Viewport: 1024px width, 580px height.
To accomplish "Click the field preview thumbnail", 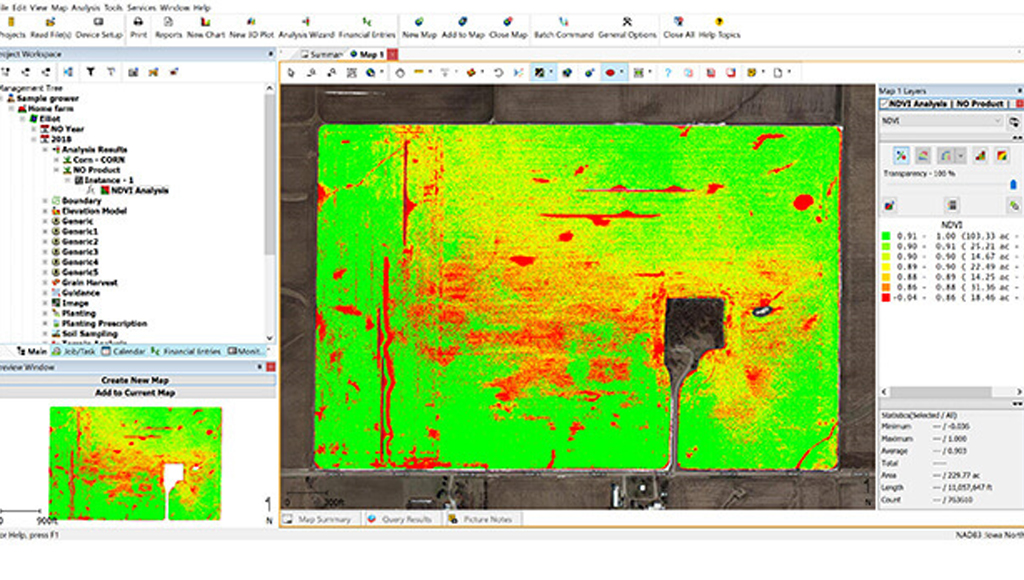I will tap(135, 462).
